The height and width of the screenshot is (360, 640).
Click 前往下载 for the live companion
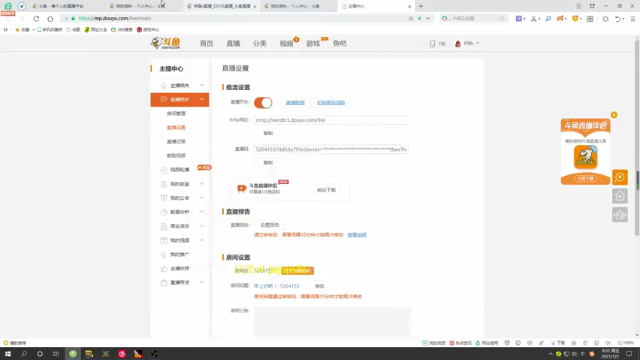(326, 190)
